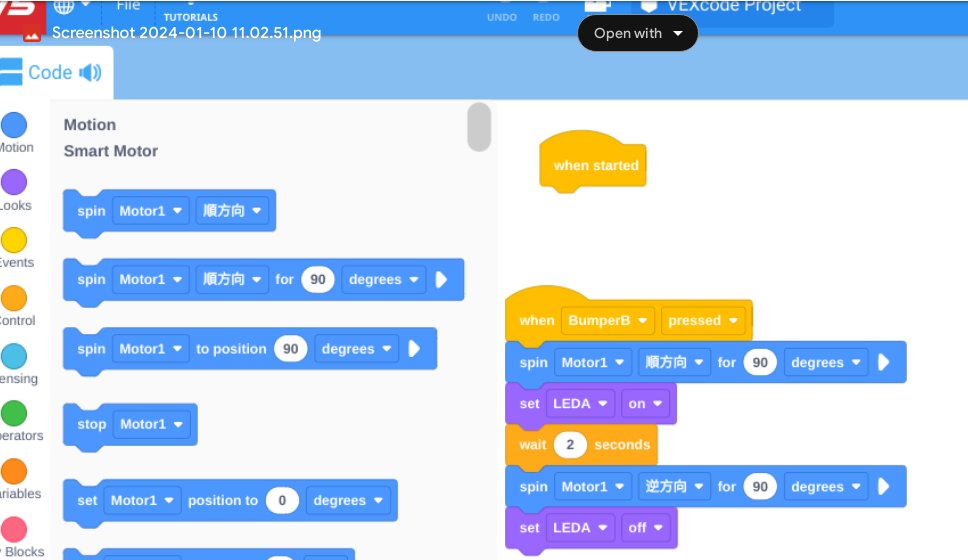Click the UNDO button
Image resolution: width=968 pixels, height=560 pixels.
[x=502, y=17]
